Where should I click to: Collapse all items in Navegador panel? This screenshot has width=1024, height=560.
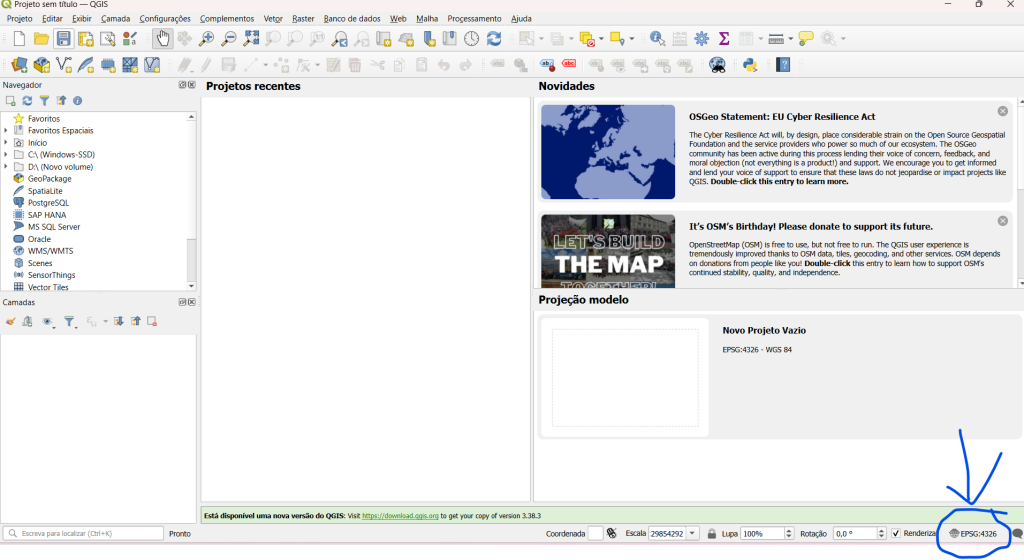tap(61, 101)
